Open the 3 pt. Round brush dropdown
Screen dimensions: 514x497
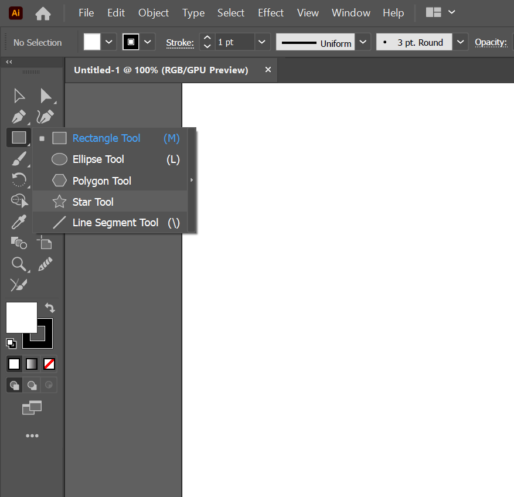(460, 42)
